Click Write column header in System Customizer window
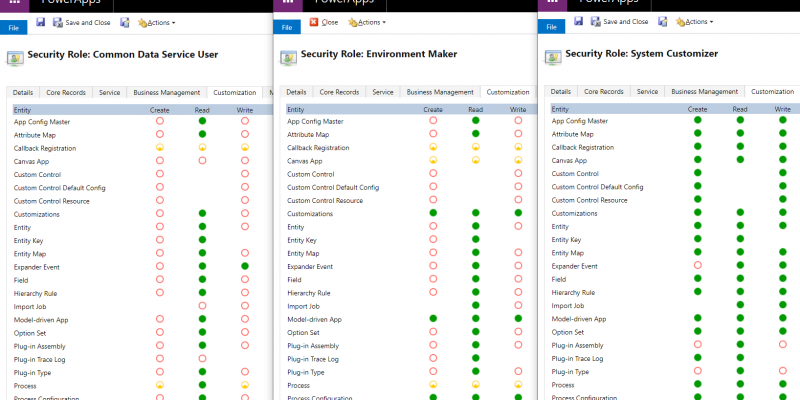 pos(783,109)
